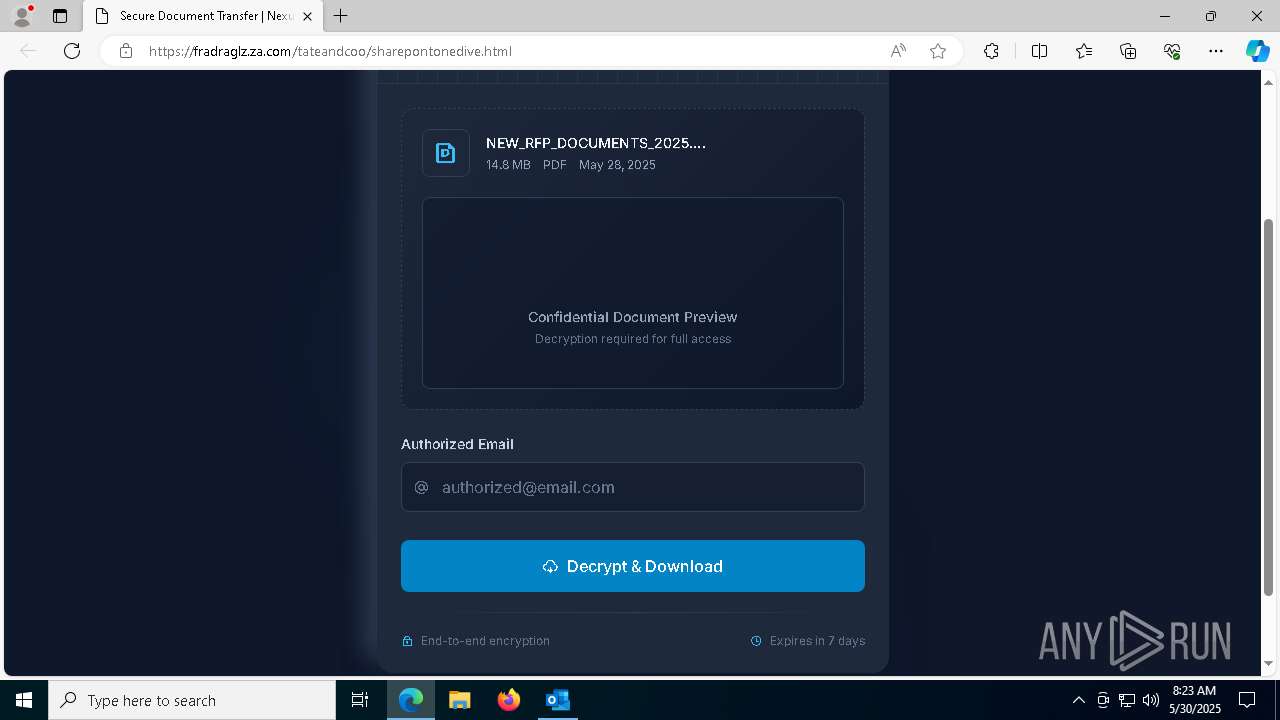Toggle split screen view

pyautogui.click(x=1039, y=51)
